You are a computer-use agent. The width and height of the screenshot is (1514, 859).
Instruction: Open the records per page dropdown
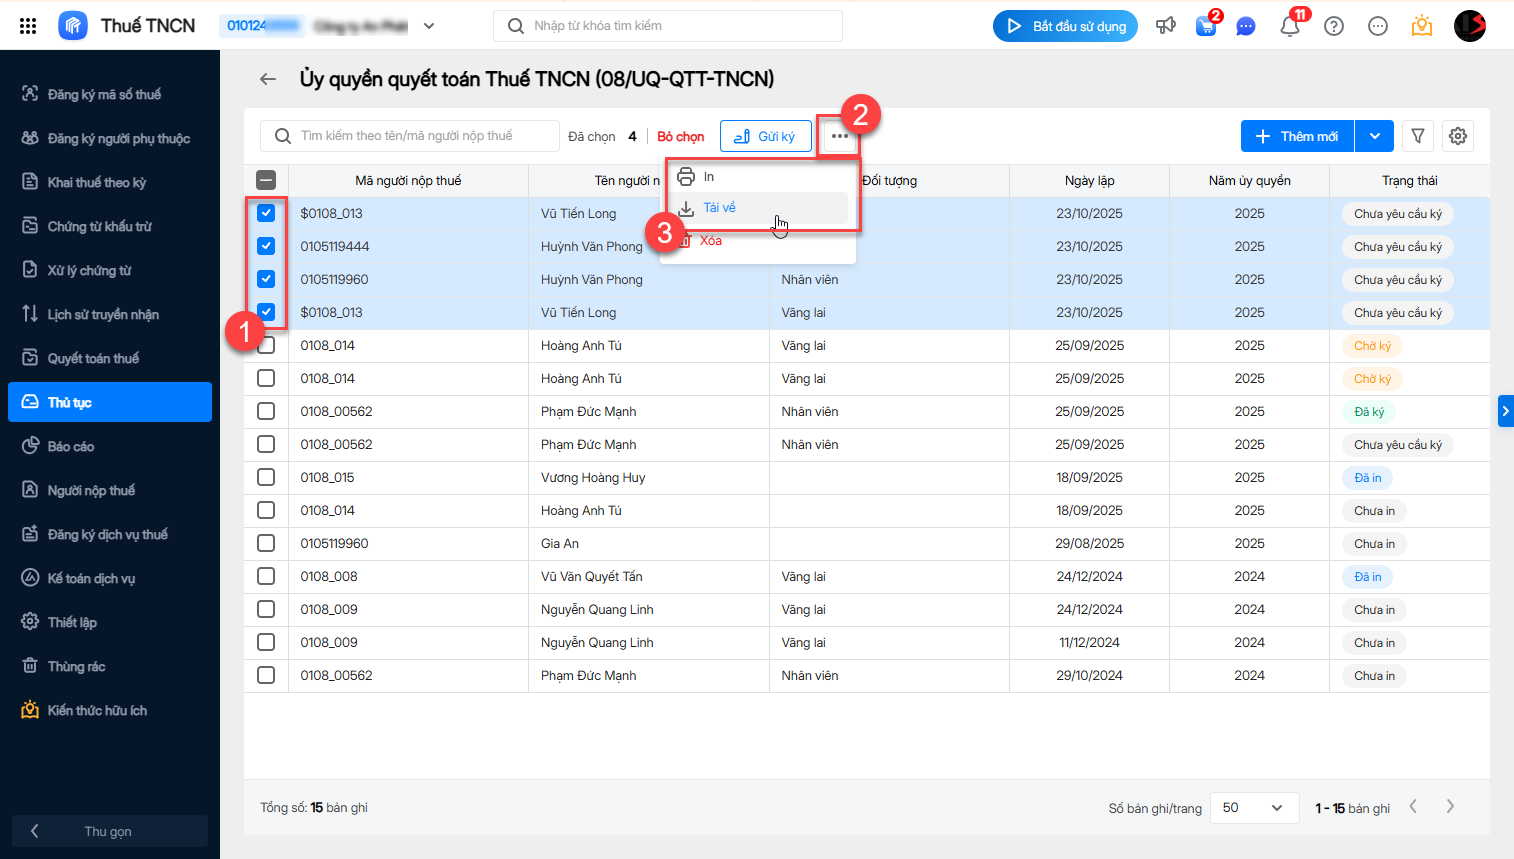click(1254, 808)
